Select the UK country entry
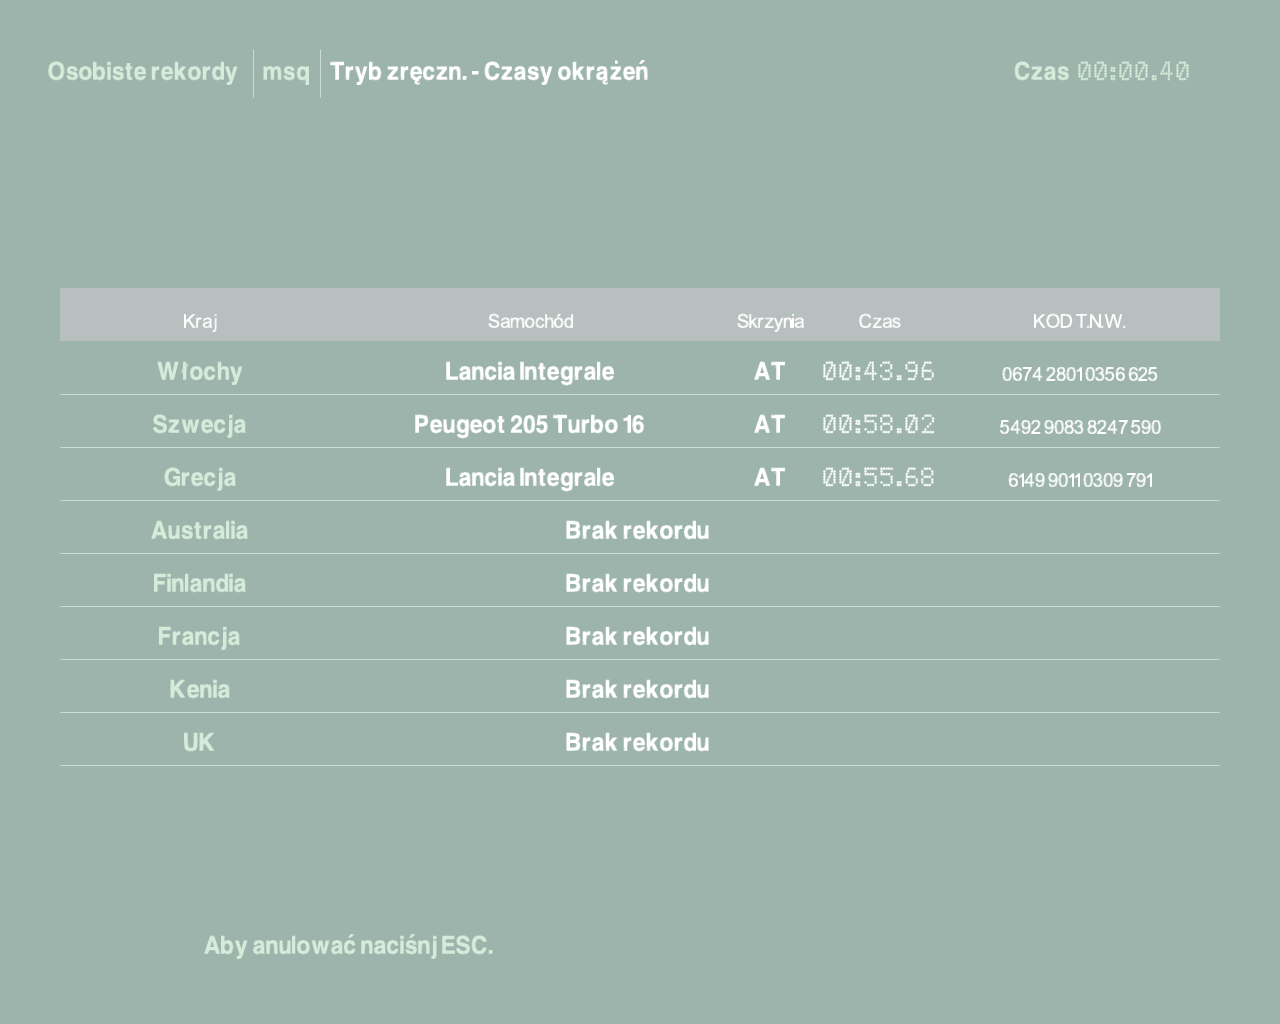This screenshot has width=1280, height=1024. pos(198,743)
